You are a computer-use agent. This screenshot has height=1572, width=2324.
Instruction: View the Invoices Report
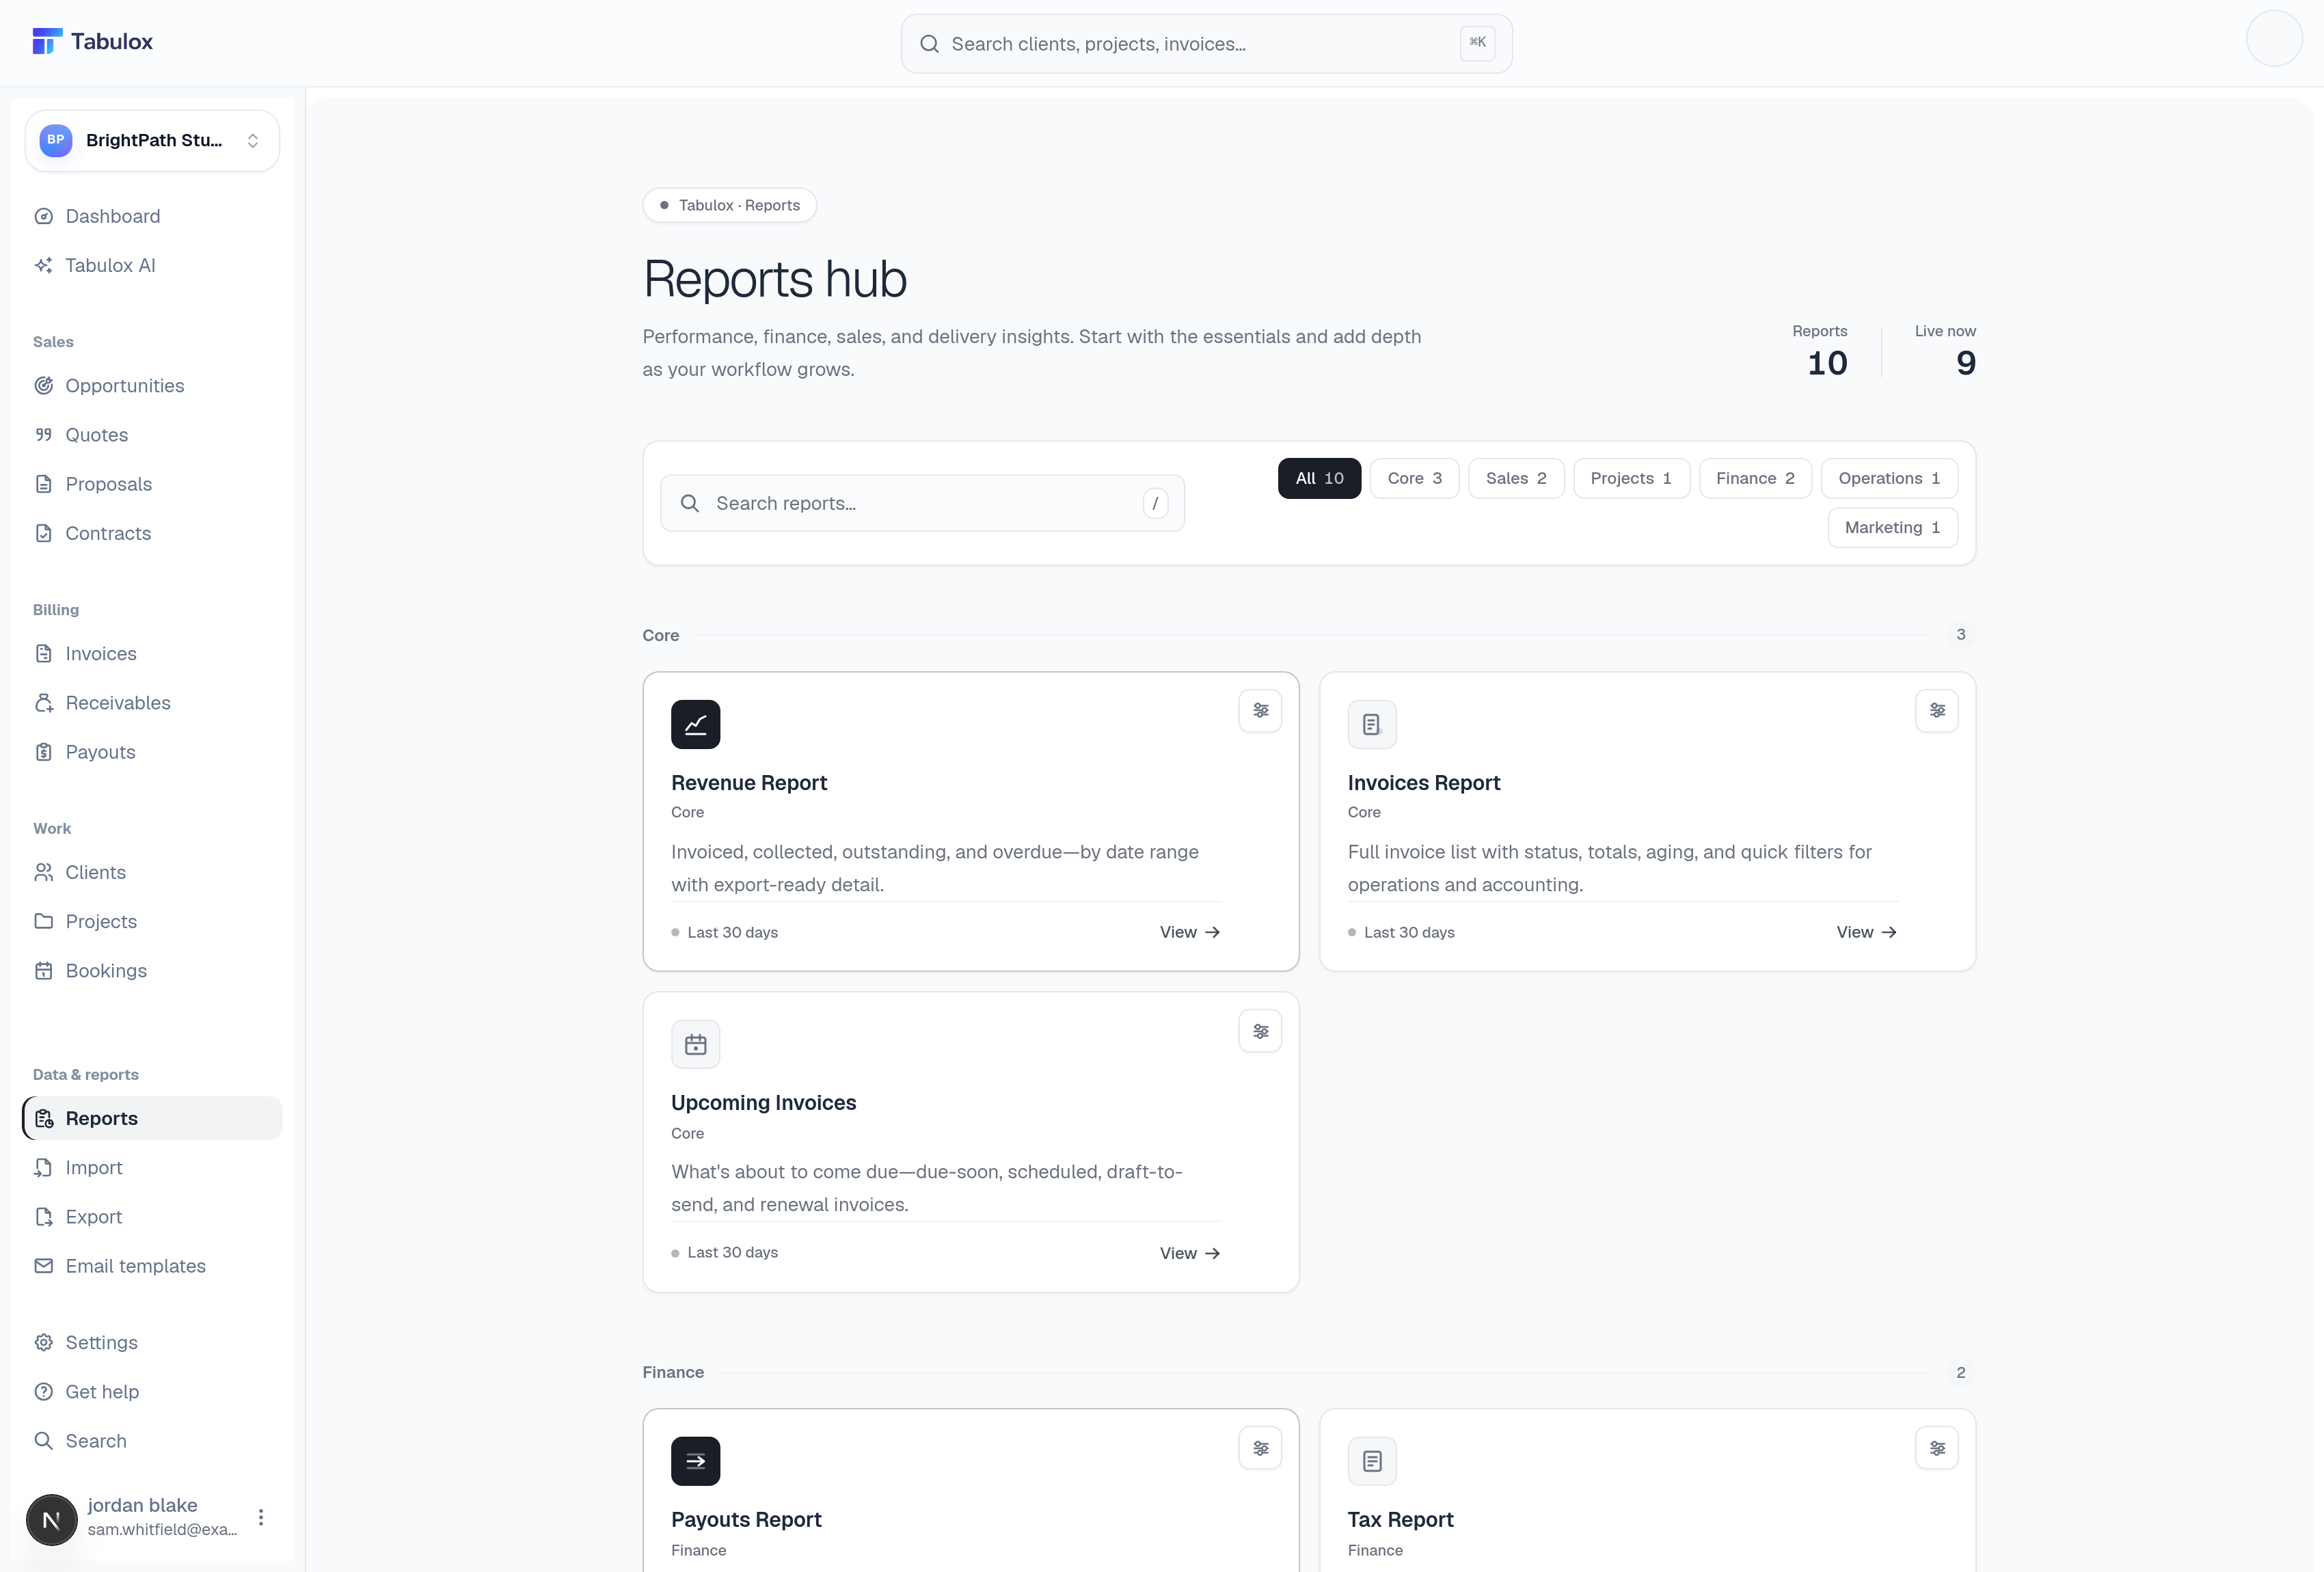(x=1866, y=932)
